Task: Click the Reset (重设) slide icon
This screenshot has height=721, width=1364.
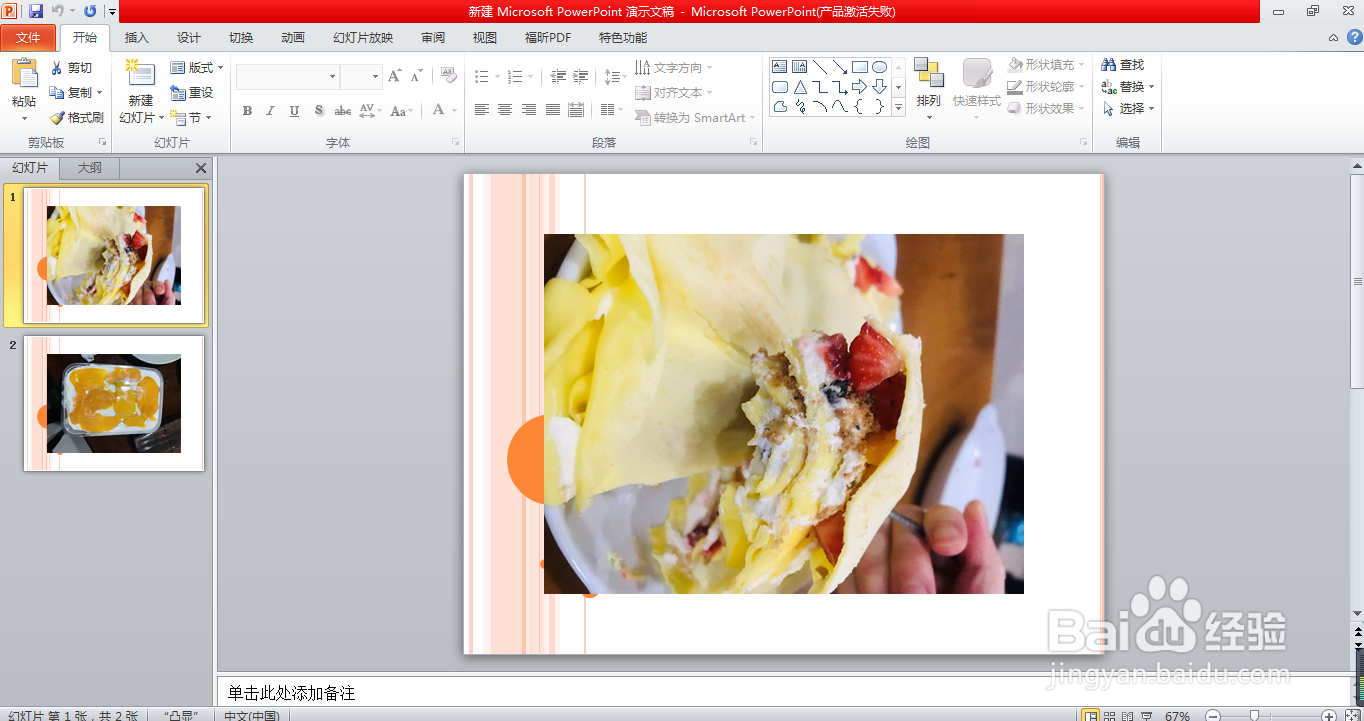Action: pyautogui.click(x=178, y=92)
